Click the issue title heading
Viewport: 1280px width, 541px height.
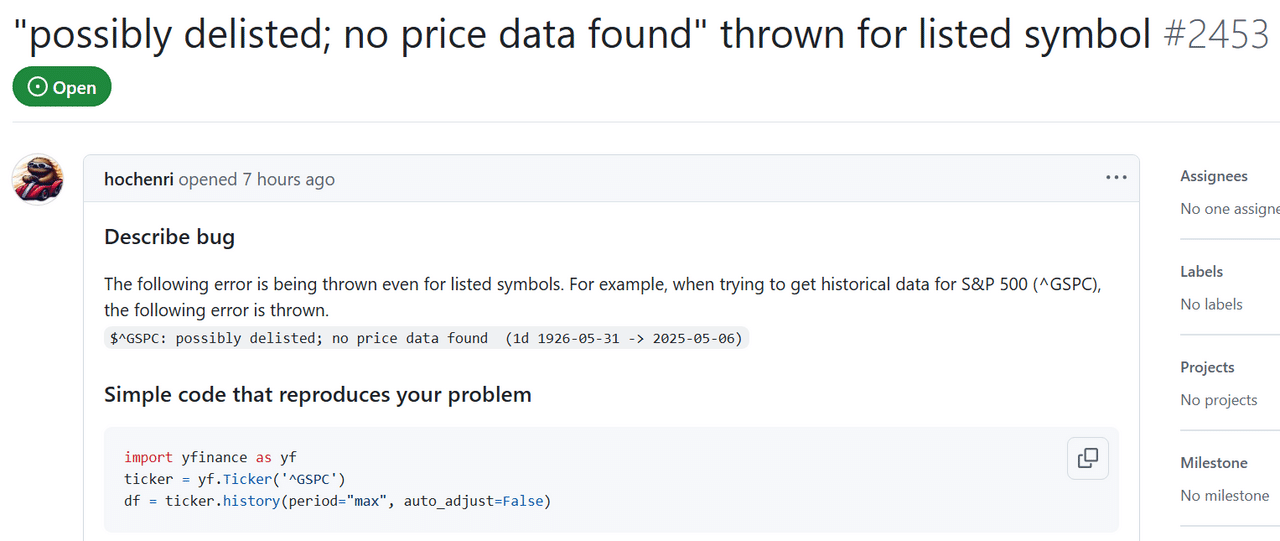(582, 36)
